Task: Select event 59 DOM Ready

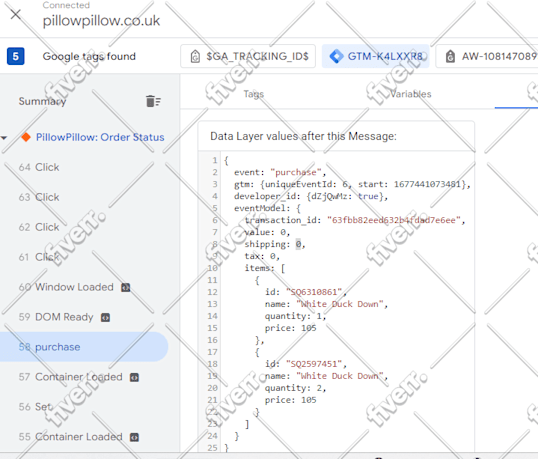Action: [56, 317]
